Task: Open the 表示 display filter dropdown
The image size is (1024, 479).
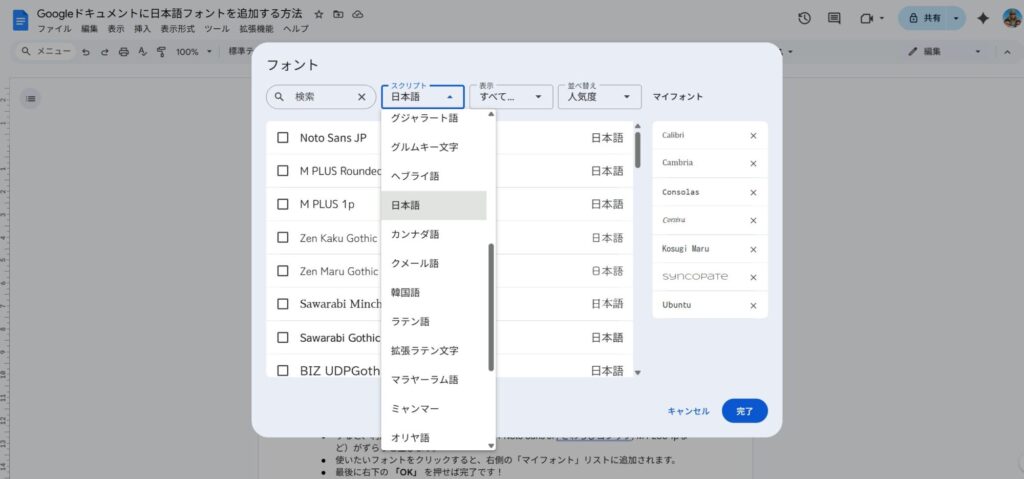Action: pyautogui.click(x=510, y=97)
